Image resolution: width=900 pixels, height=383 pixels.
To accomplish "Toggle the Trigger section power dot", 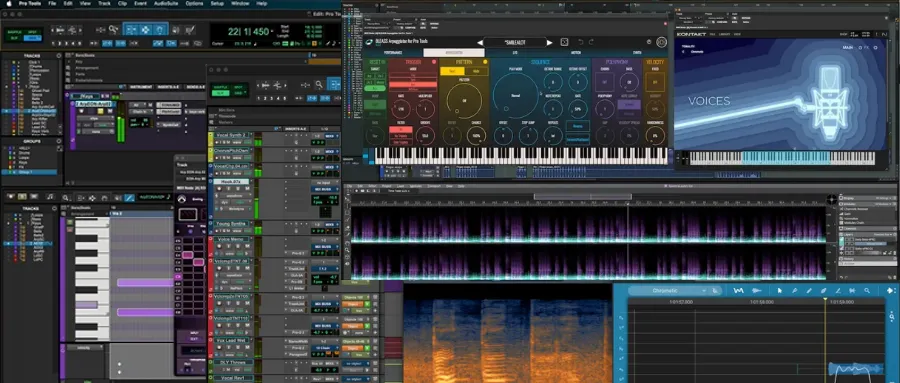I will click(434, 61).
